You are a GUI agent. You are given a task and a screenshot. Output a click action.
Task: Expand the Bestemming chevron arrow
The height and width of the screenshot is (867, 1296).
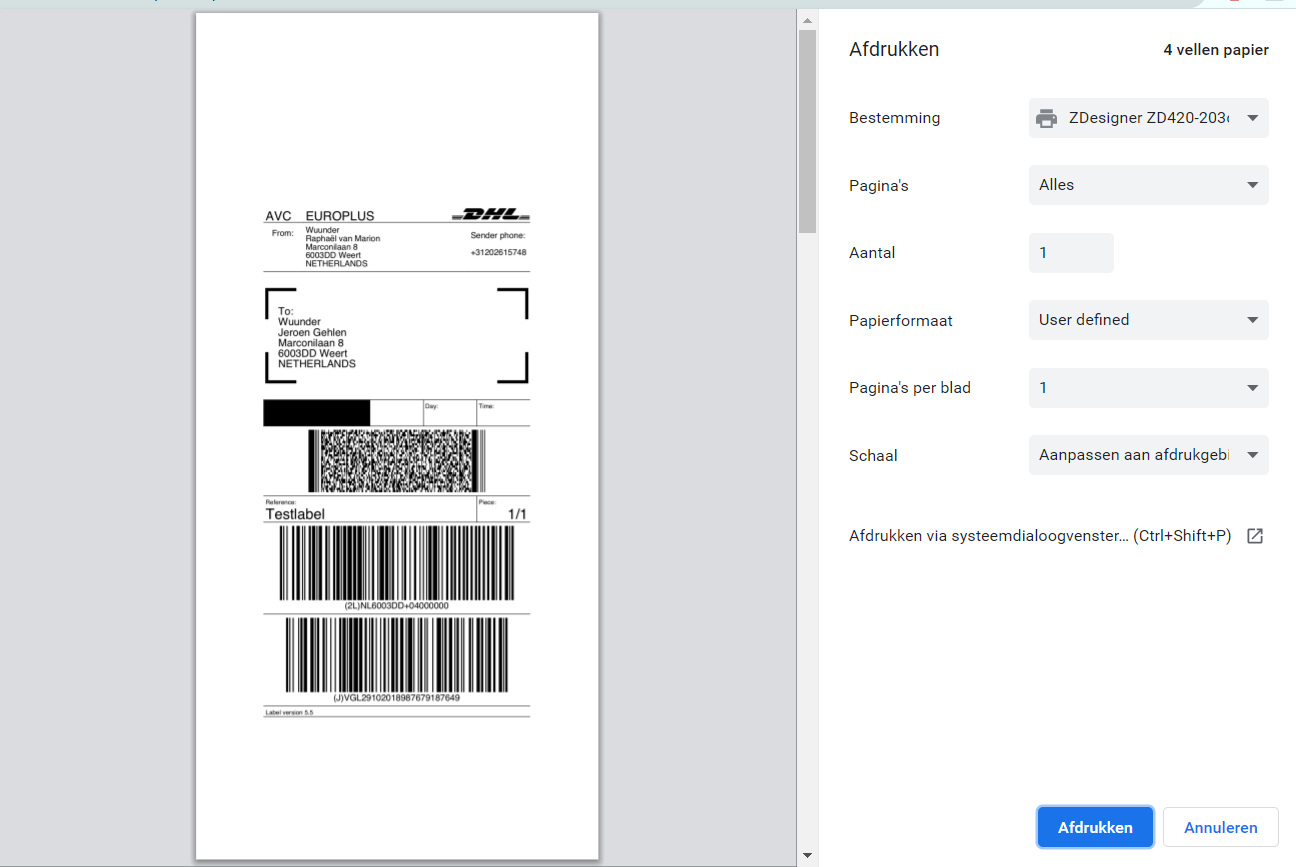(x=1252, y=117)
